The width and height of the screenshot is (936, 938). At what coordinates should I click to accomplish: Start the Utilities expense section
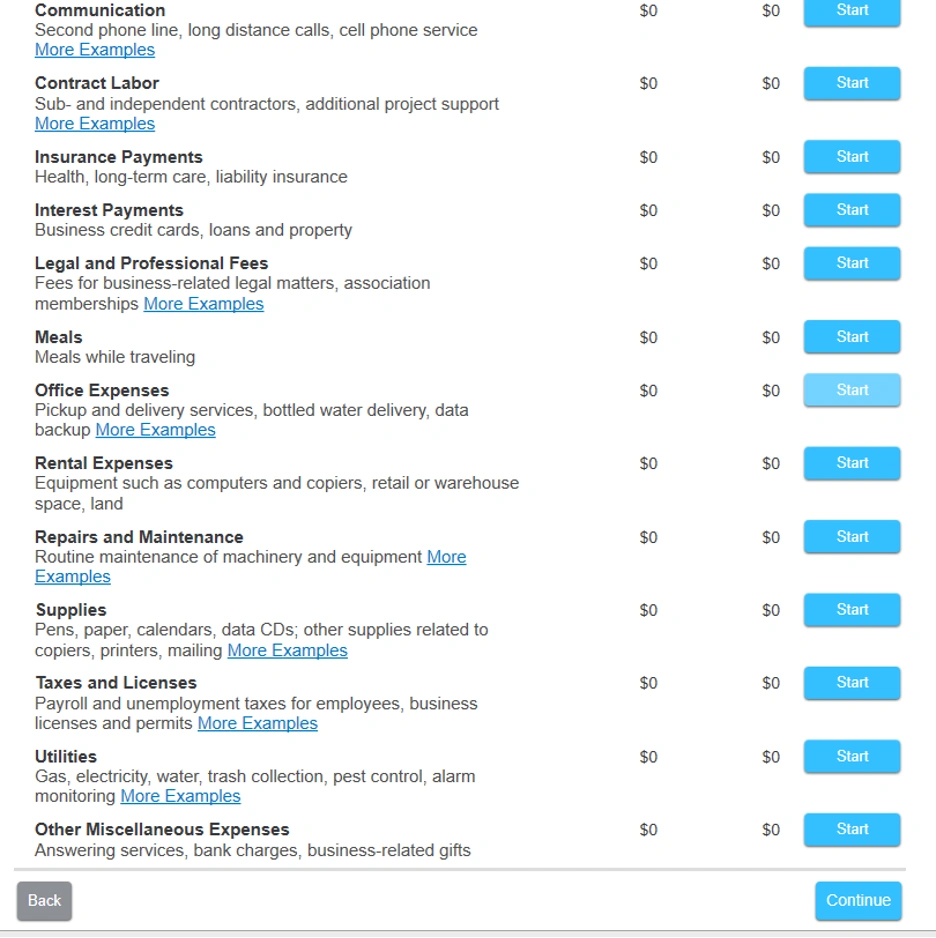pyautogui.click(x=852, y=757)
